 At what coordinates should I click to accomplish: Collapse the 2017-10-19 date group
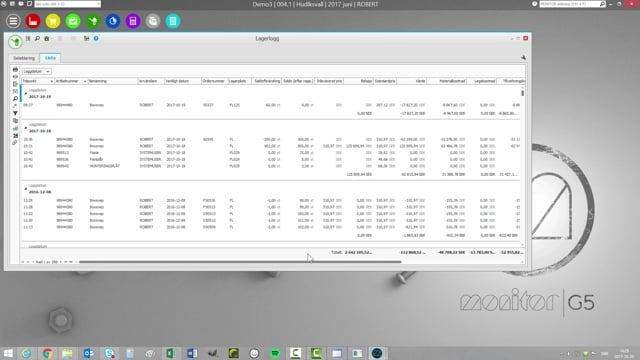click(x=25, y=93)
